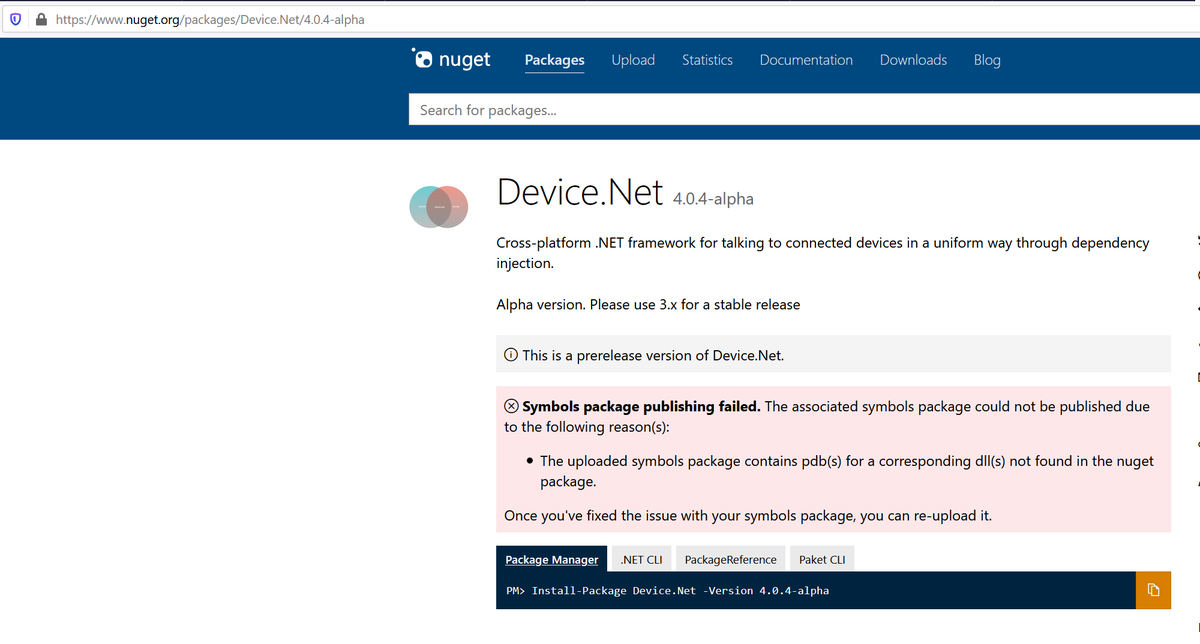Click the address bar padlock icon
1200x644 pixels.
click(x=41, y=19)
